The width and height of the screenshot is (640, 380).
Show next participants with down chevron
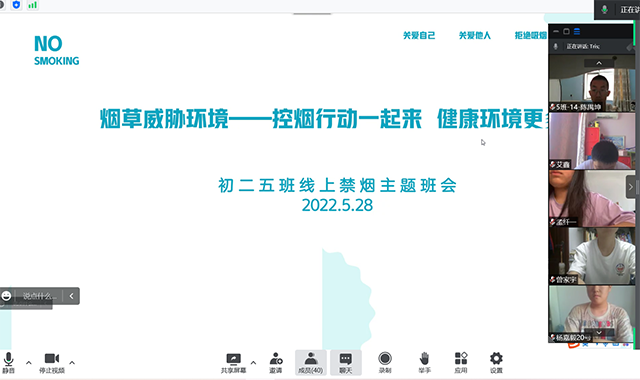point(599,333)
